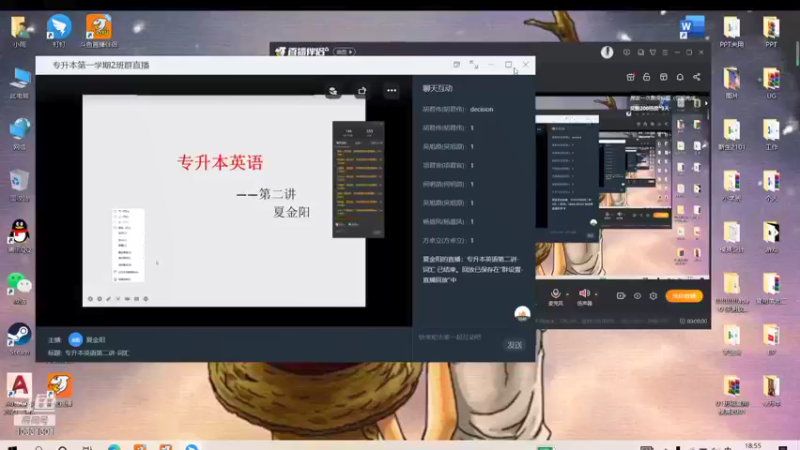Open the UG folder on the desktop
The image size is (800, 450).
pos(771,83)
